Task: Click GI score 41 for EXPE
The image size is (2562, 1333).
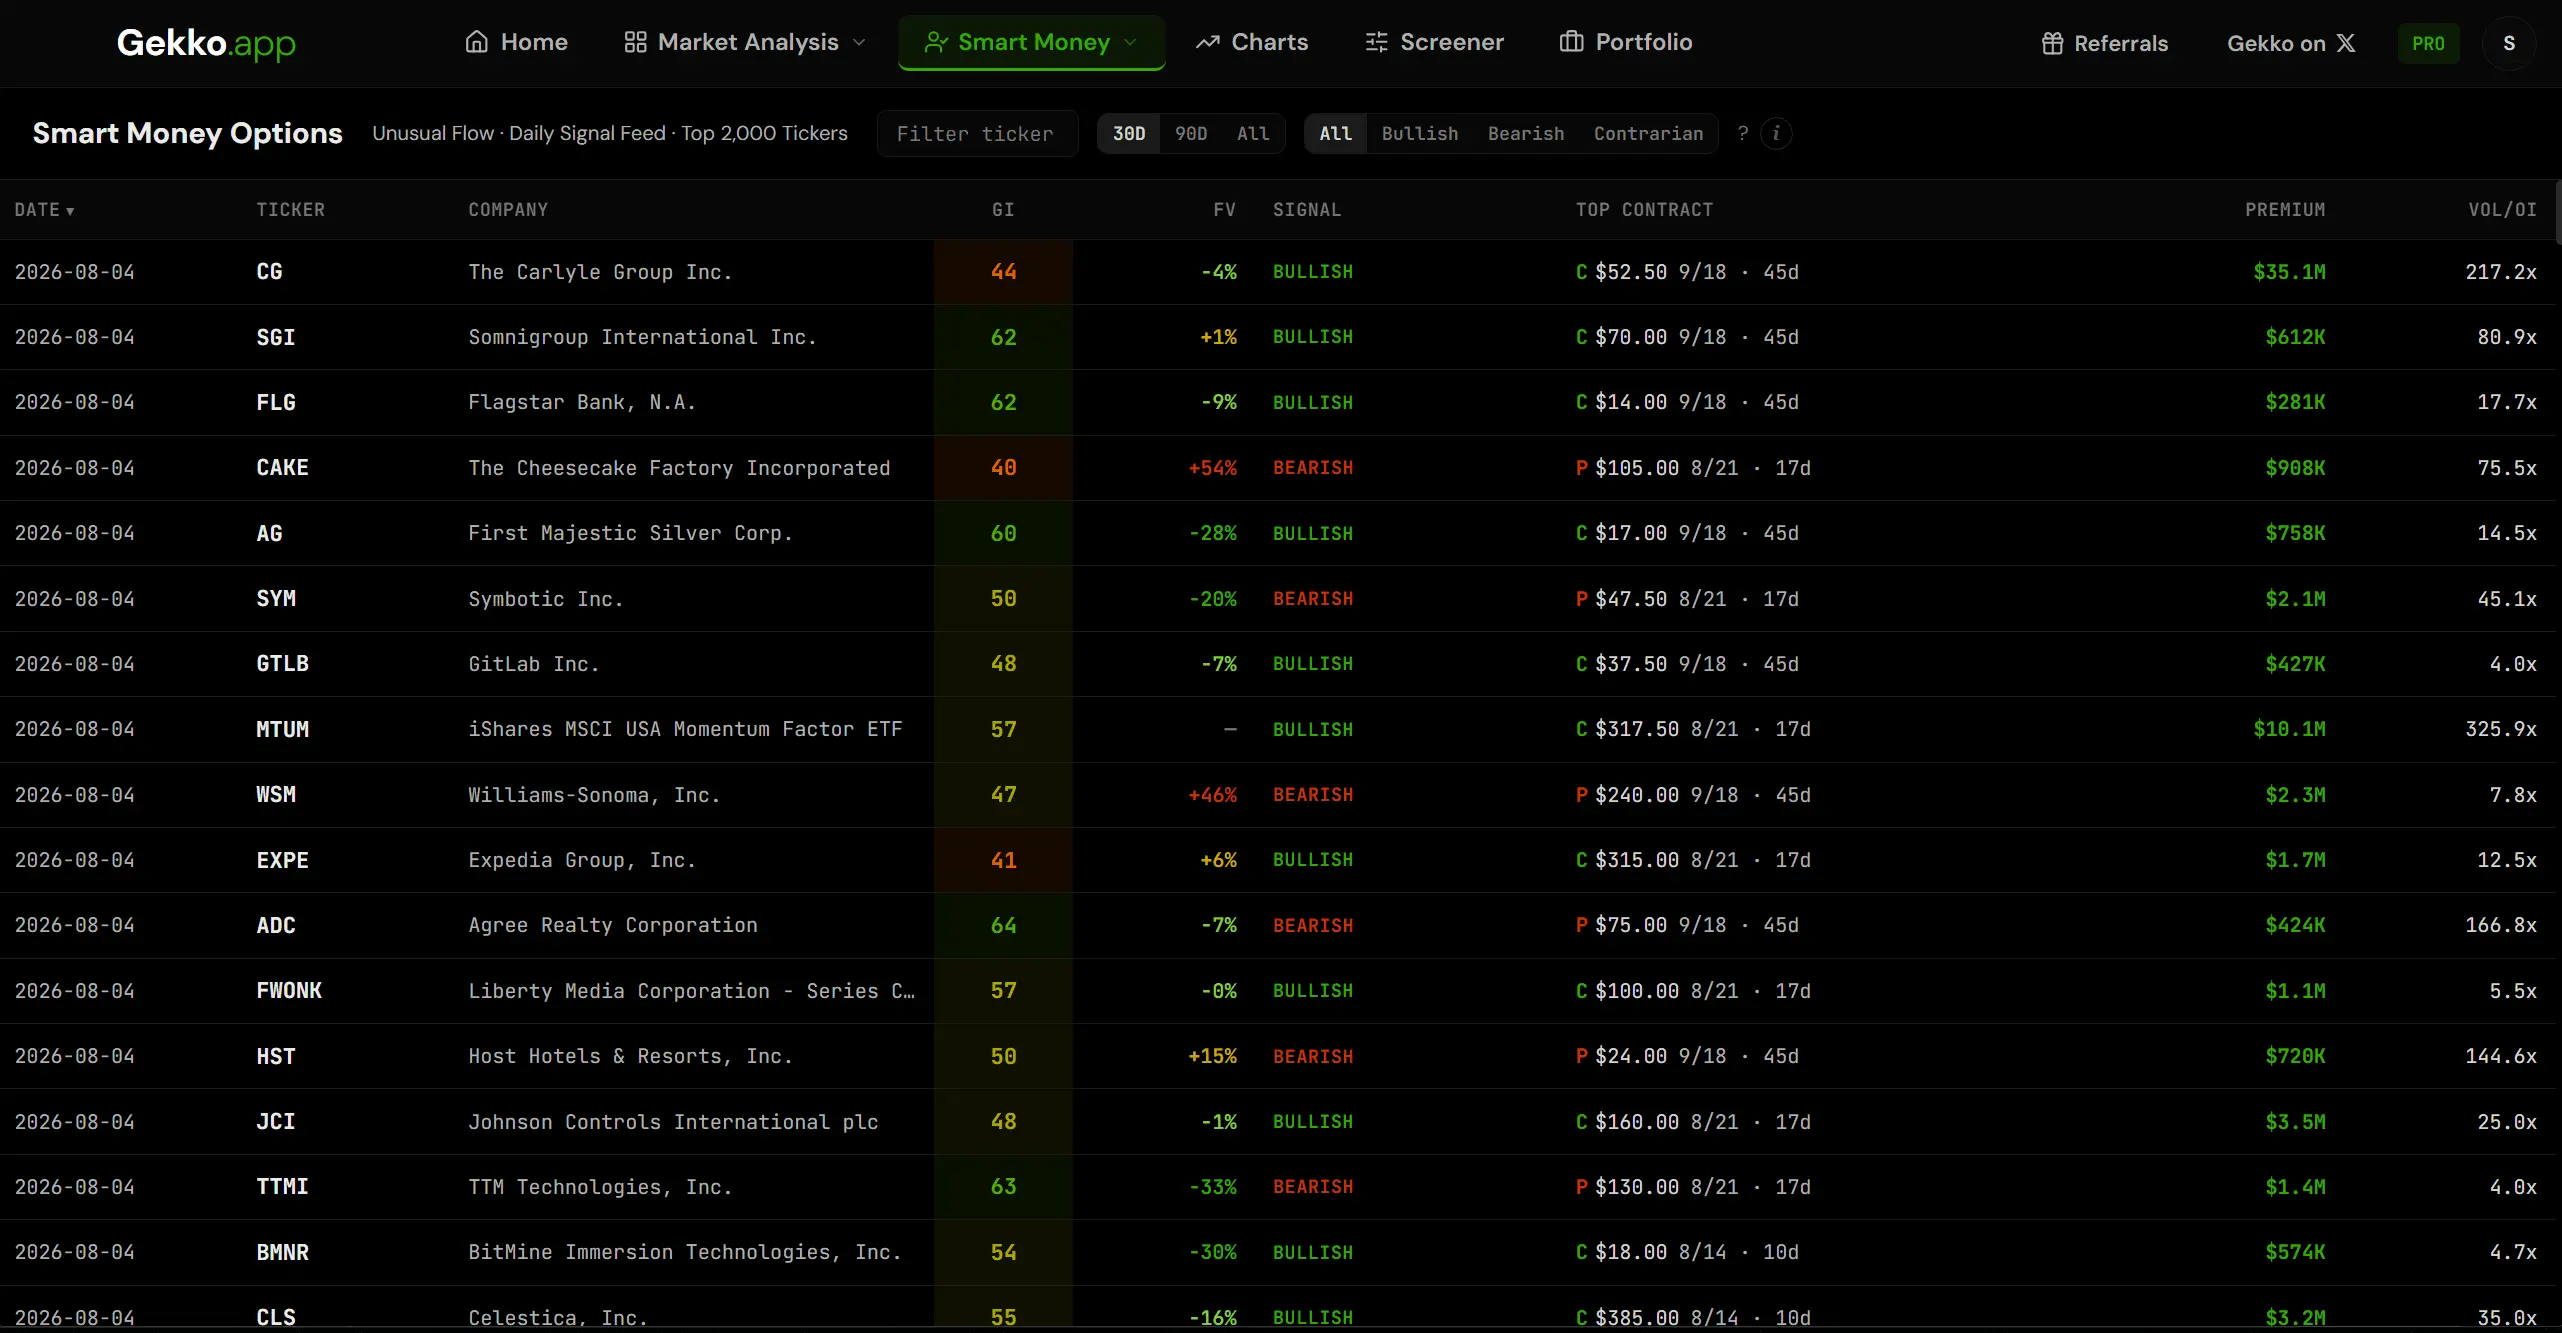Action: [1003, 860]
